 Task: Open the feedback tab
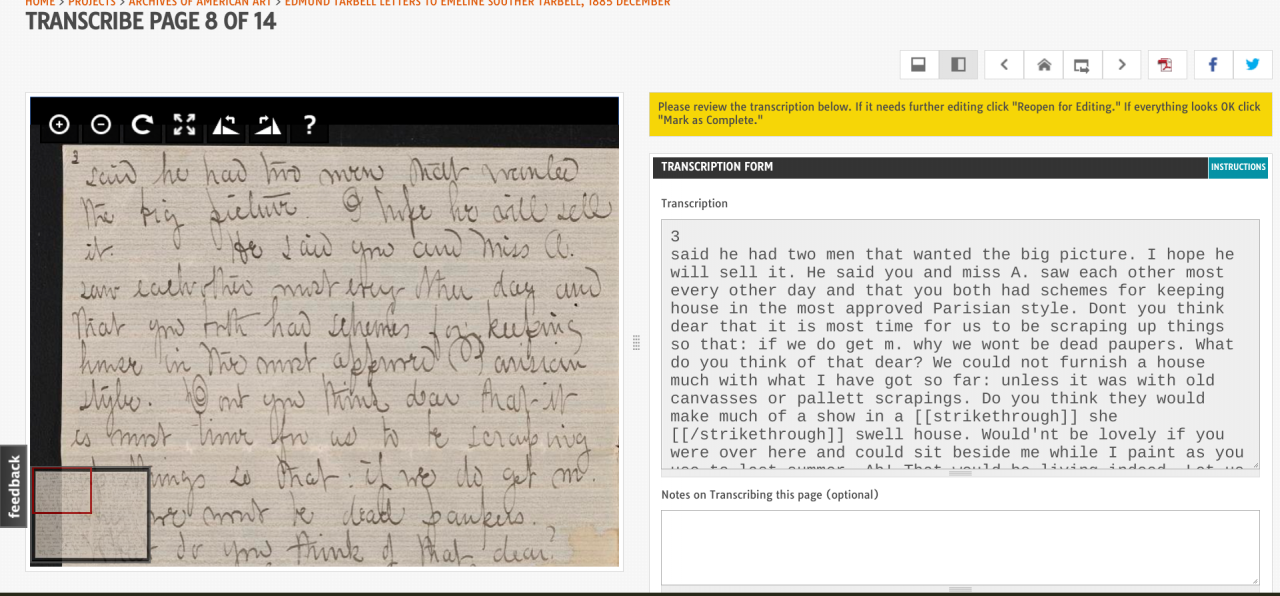tap(13, 486)
